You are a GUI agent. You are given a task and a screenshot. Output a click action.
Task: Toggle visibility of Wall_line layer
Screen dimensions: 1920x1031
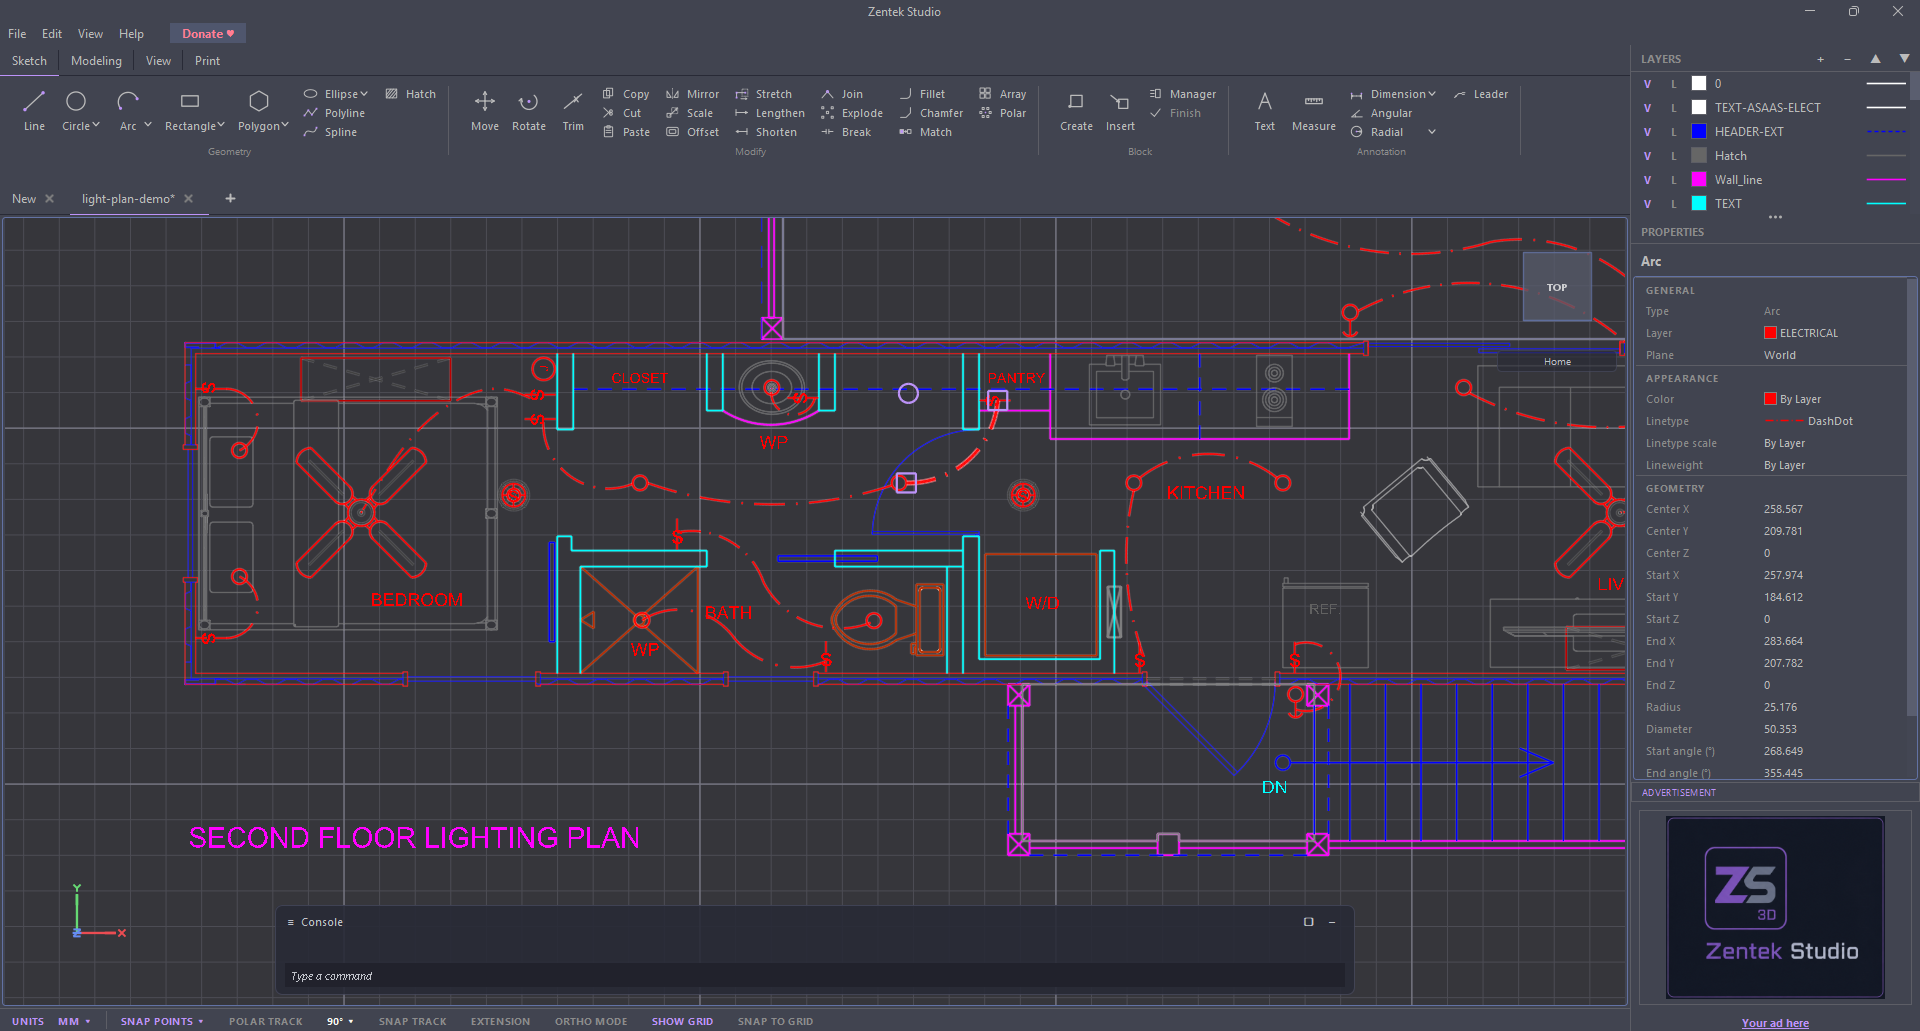click(1648, 180)
